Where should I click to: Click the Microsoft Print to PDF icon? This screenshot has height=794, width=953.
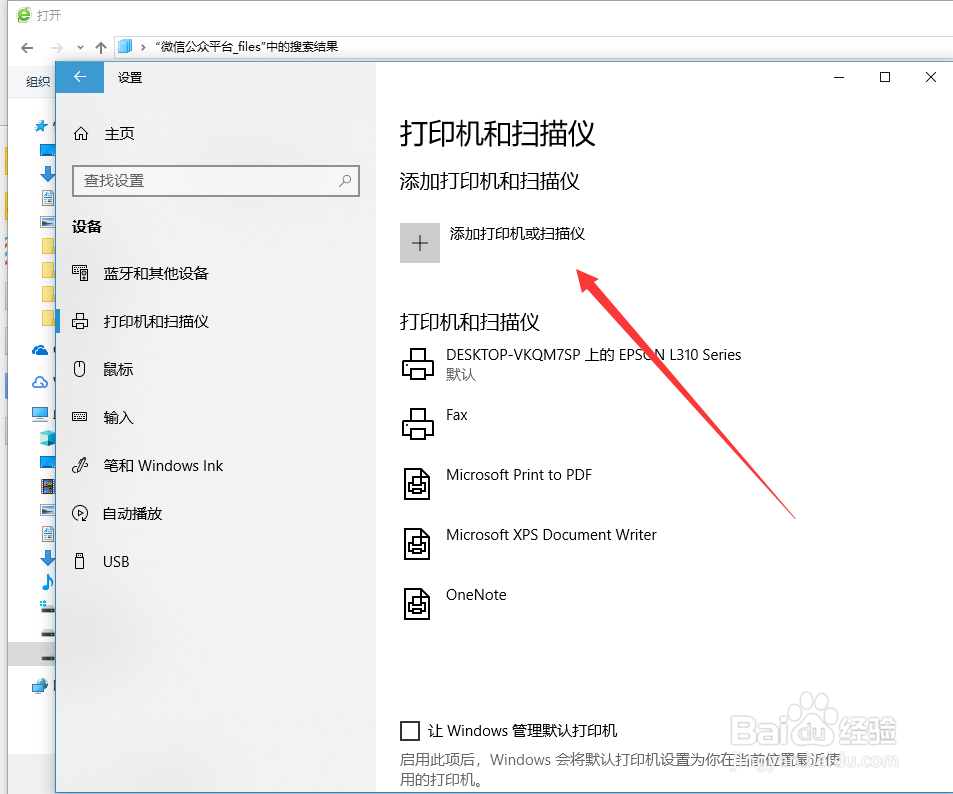[417, 484]
